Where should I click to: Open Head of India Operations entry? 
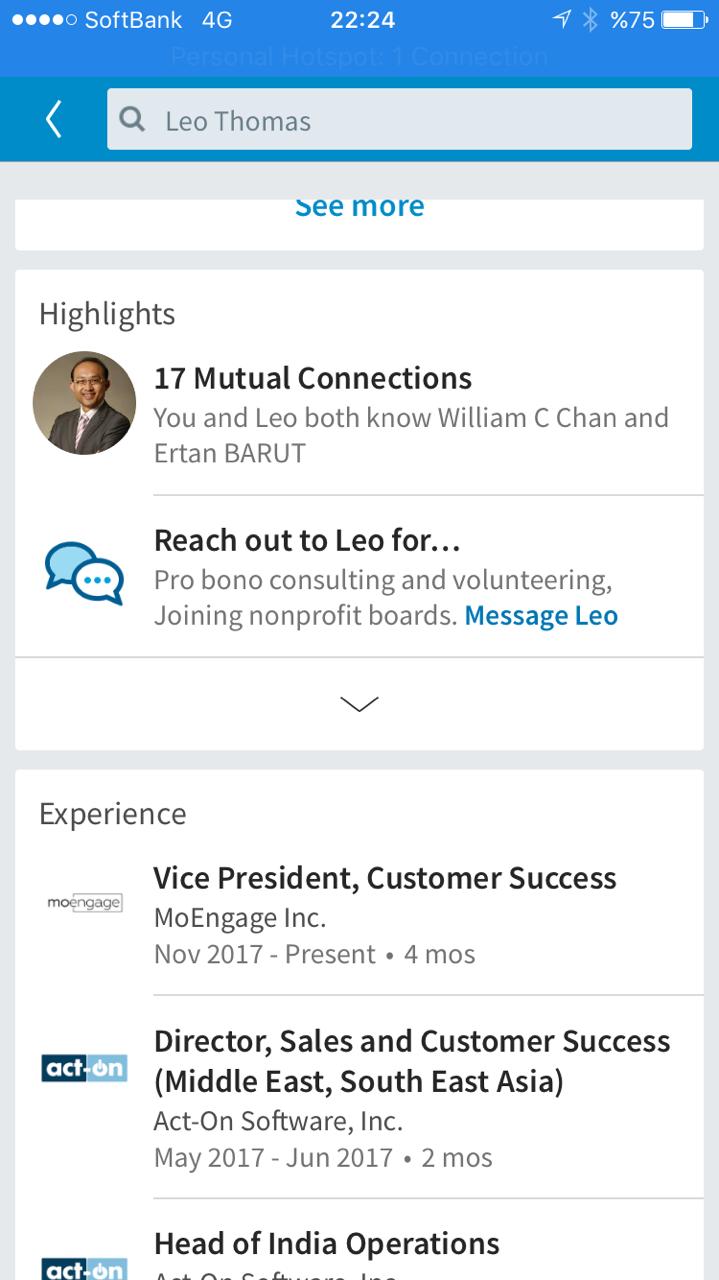click(x=326, y=1243)
